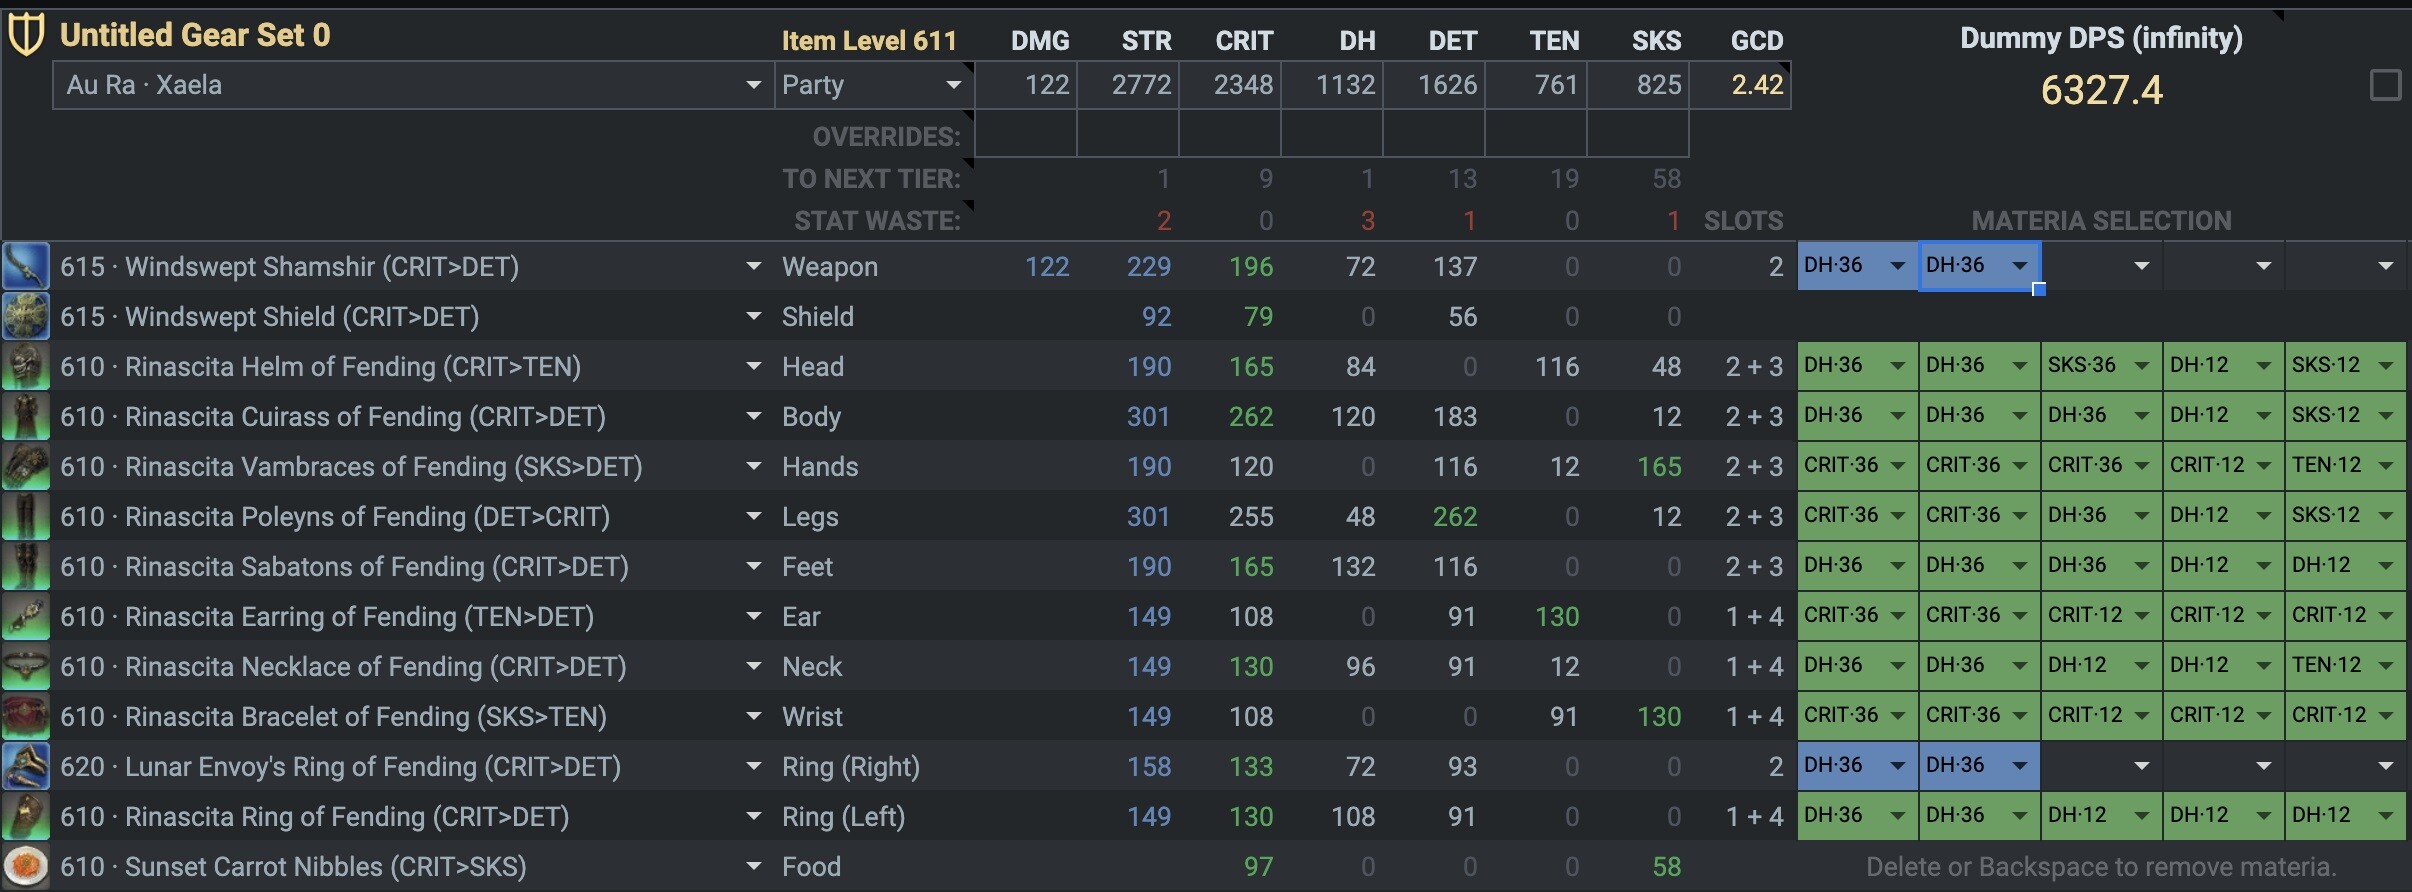Screen dimensions: 2412x892
Task: Click the shield icon beside gear set name
Action: [25, 36]
